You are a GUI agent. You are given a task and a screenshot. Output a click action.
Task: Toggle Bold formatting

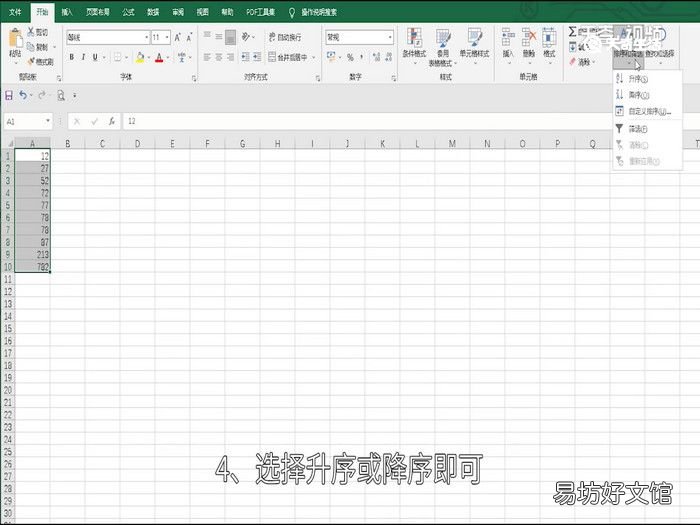click(71, 57)
